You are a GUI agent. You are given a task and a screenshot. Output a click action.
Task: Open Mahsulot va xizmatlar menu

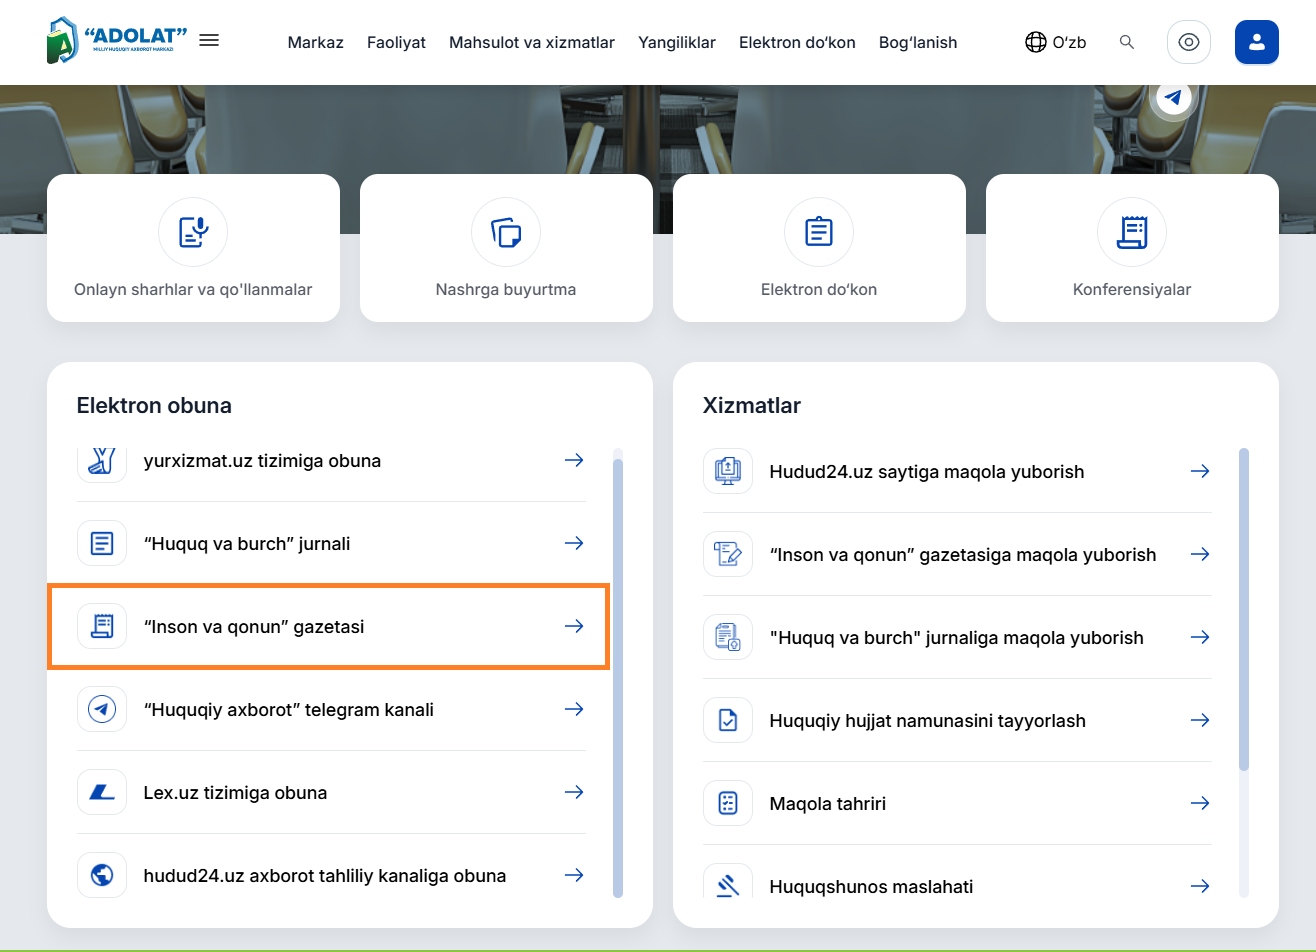click(532, 42)
